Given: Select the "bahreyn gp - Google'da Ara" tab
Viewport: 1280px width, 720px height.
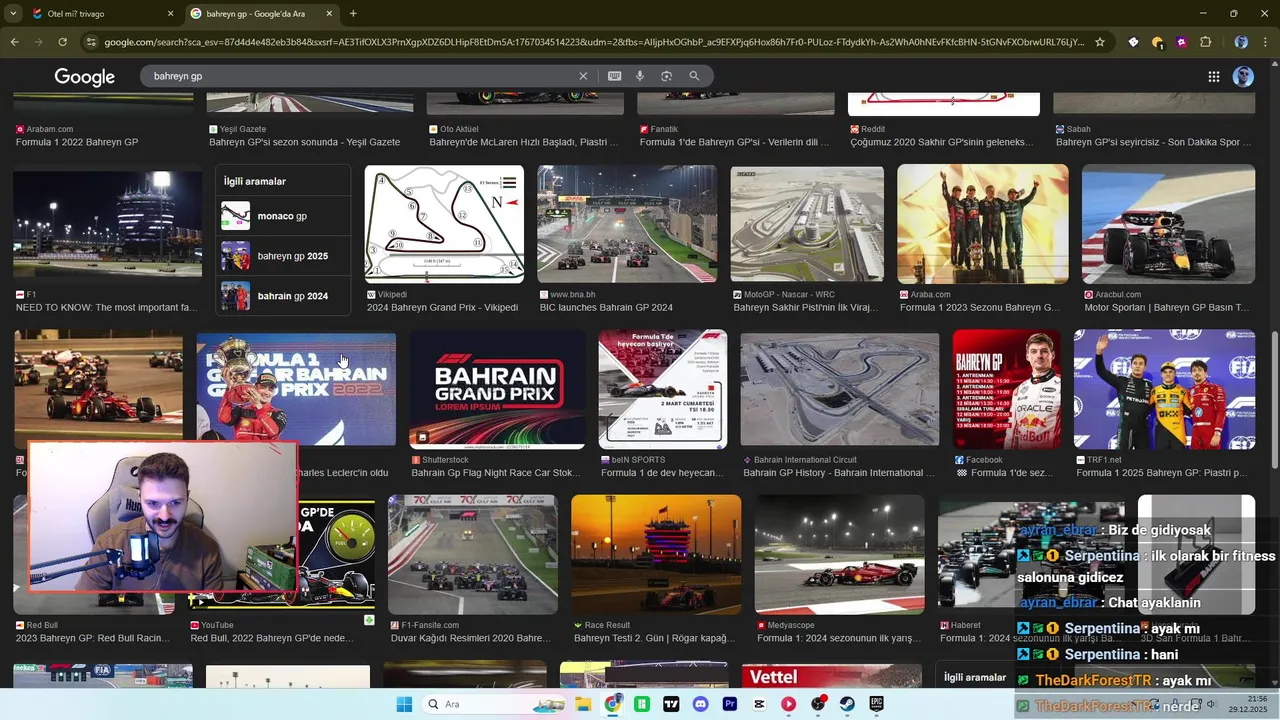Looking at the screenshot, I should (x=262, y=14).
